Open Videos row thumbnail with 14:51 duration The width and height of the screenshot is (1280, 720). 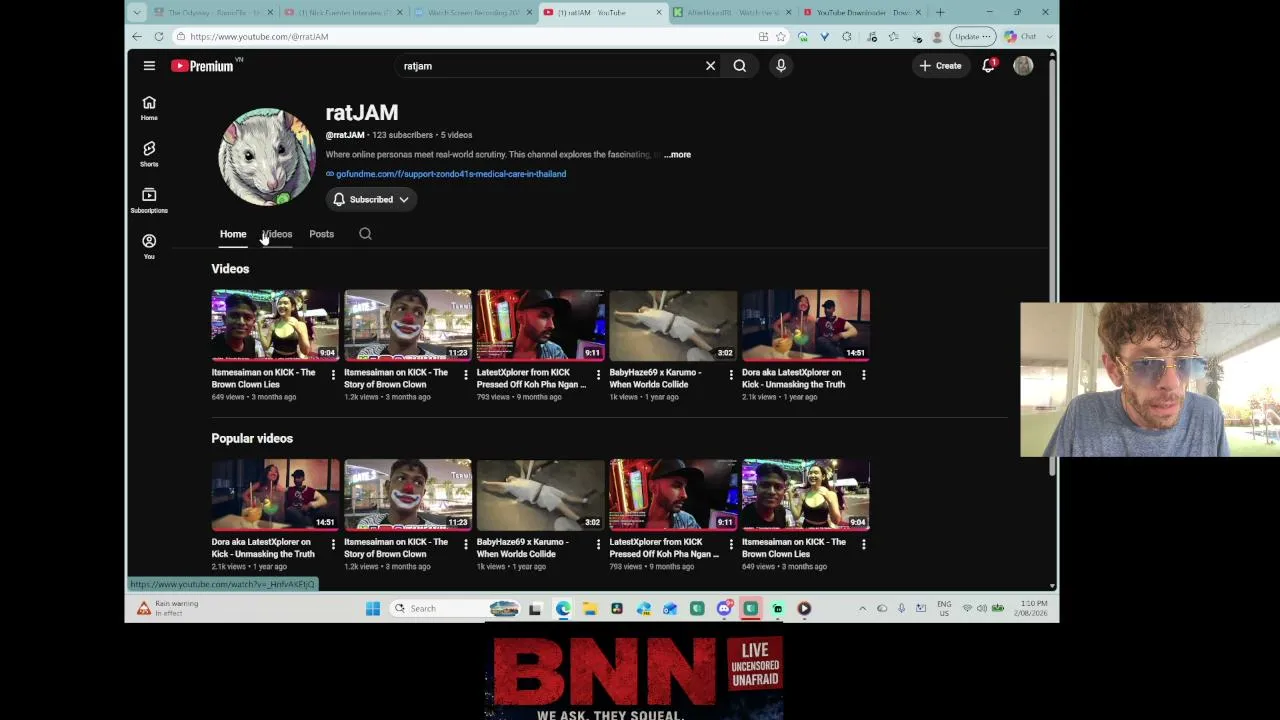[806, 325]
